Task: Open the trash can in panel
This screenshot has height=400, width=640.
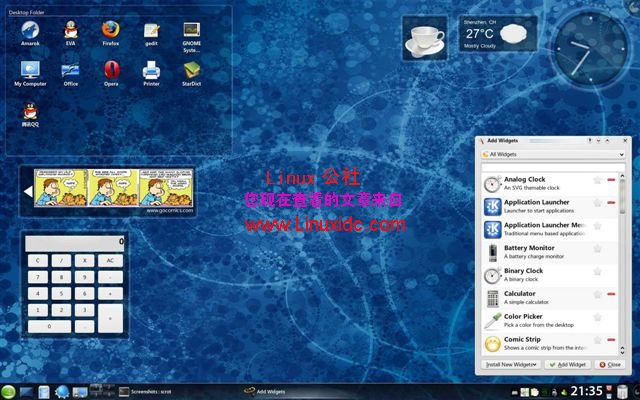Action: (622, 392)
